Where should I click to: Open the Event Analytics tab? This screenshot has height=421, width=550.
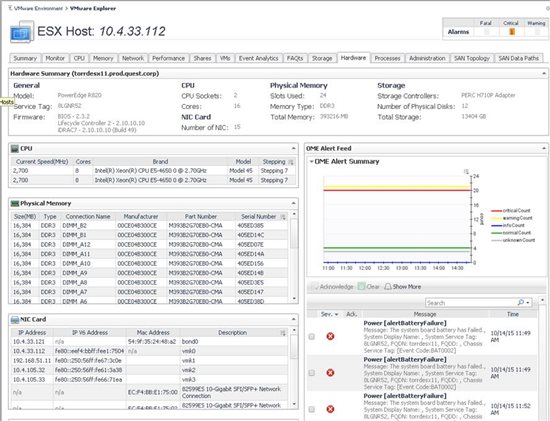click(x=259, y=58)
